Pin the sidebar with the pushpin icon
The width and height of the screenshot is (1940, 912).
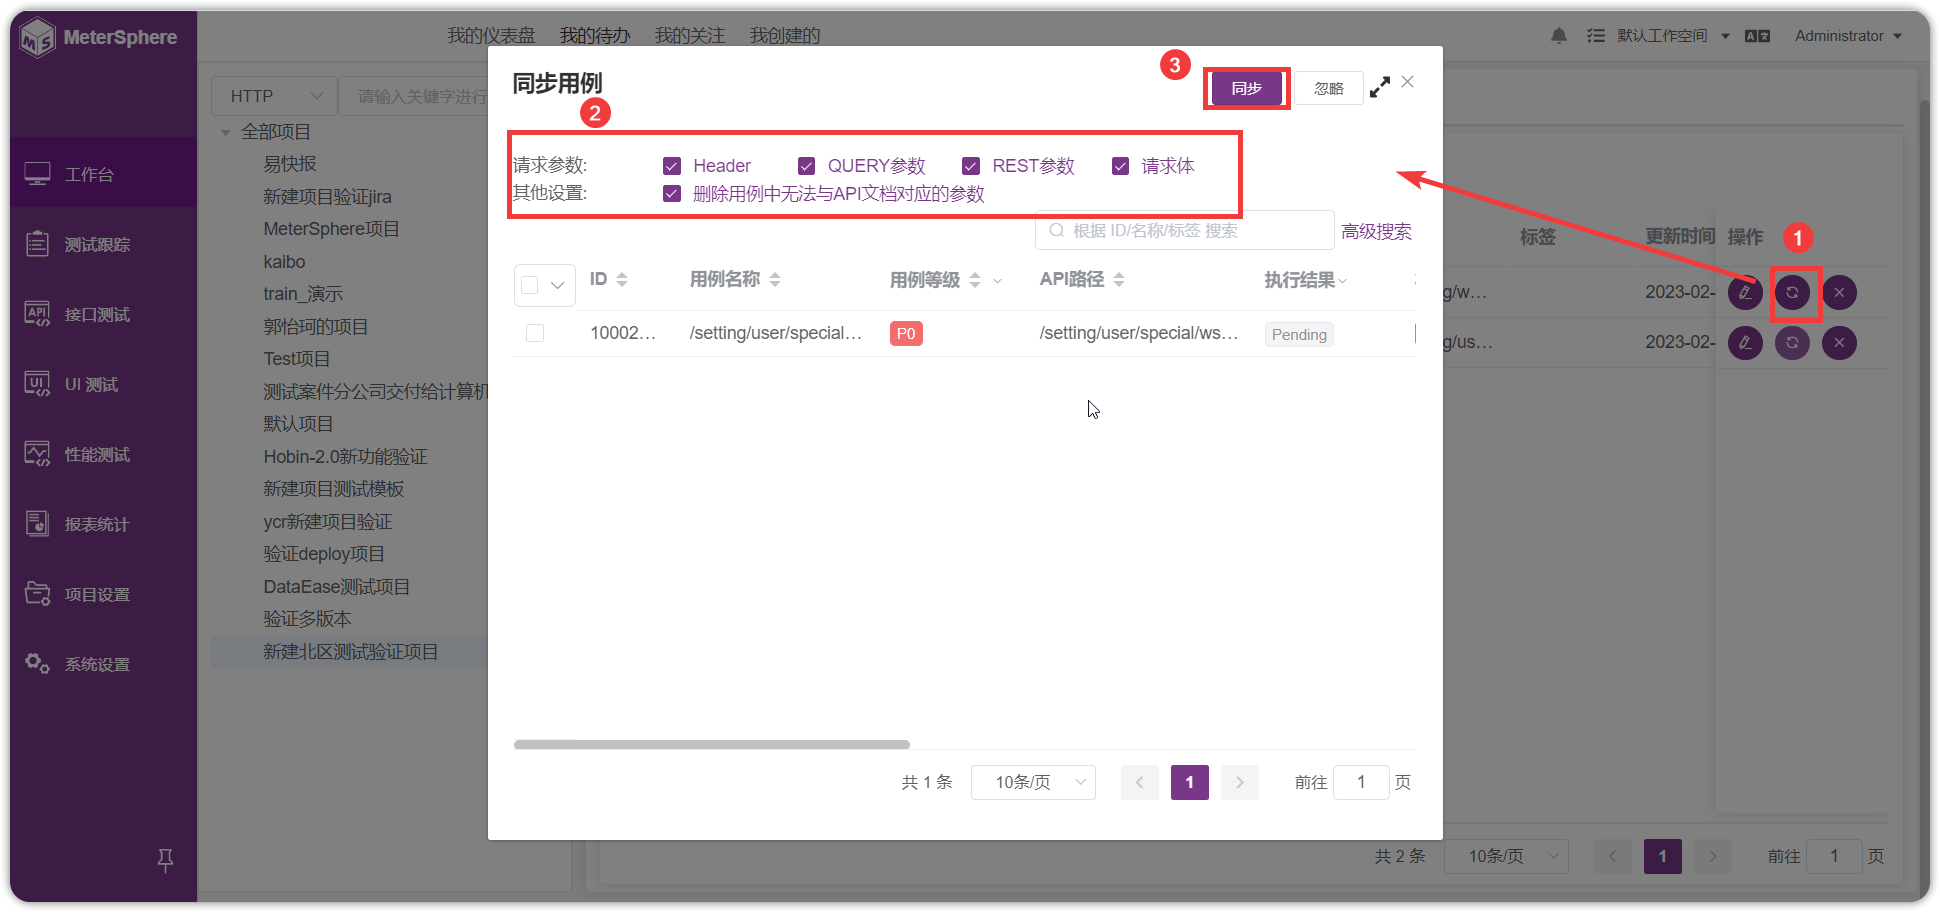[166, 859]
